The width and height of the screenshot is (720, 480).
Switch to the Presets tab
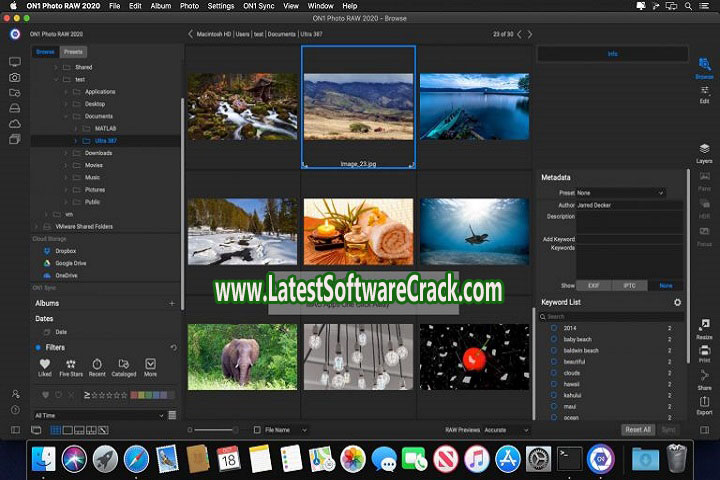(73, 51)
